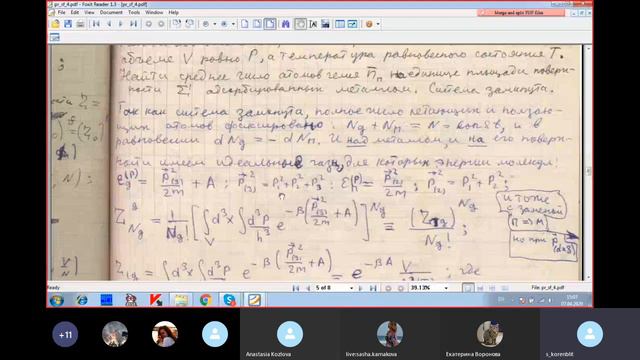This screenshot has width=640, height=360.
Task: Click the navigation panel icon below toolbar
Action: click(x=55, y=37)
